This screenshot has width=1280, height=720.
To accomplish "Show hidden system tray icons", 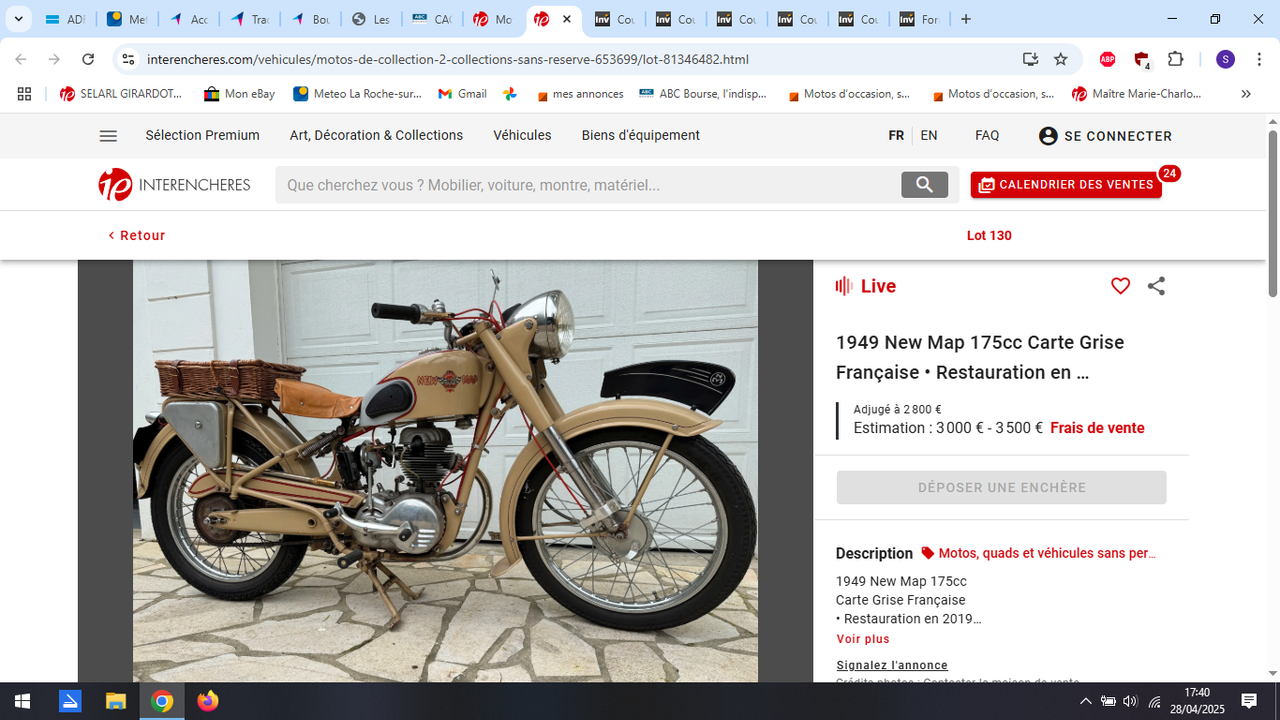I will point(1086,701).
